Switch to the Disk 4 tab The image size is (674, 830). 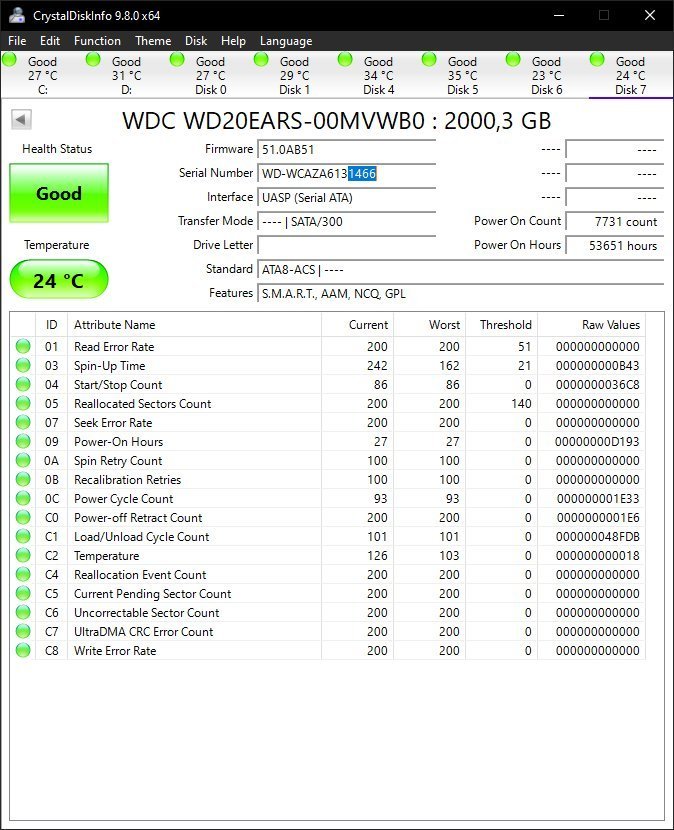(x=378, y=76)
